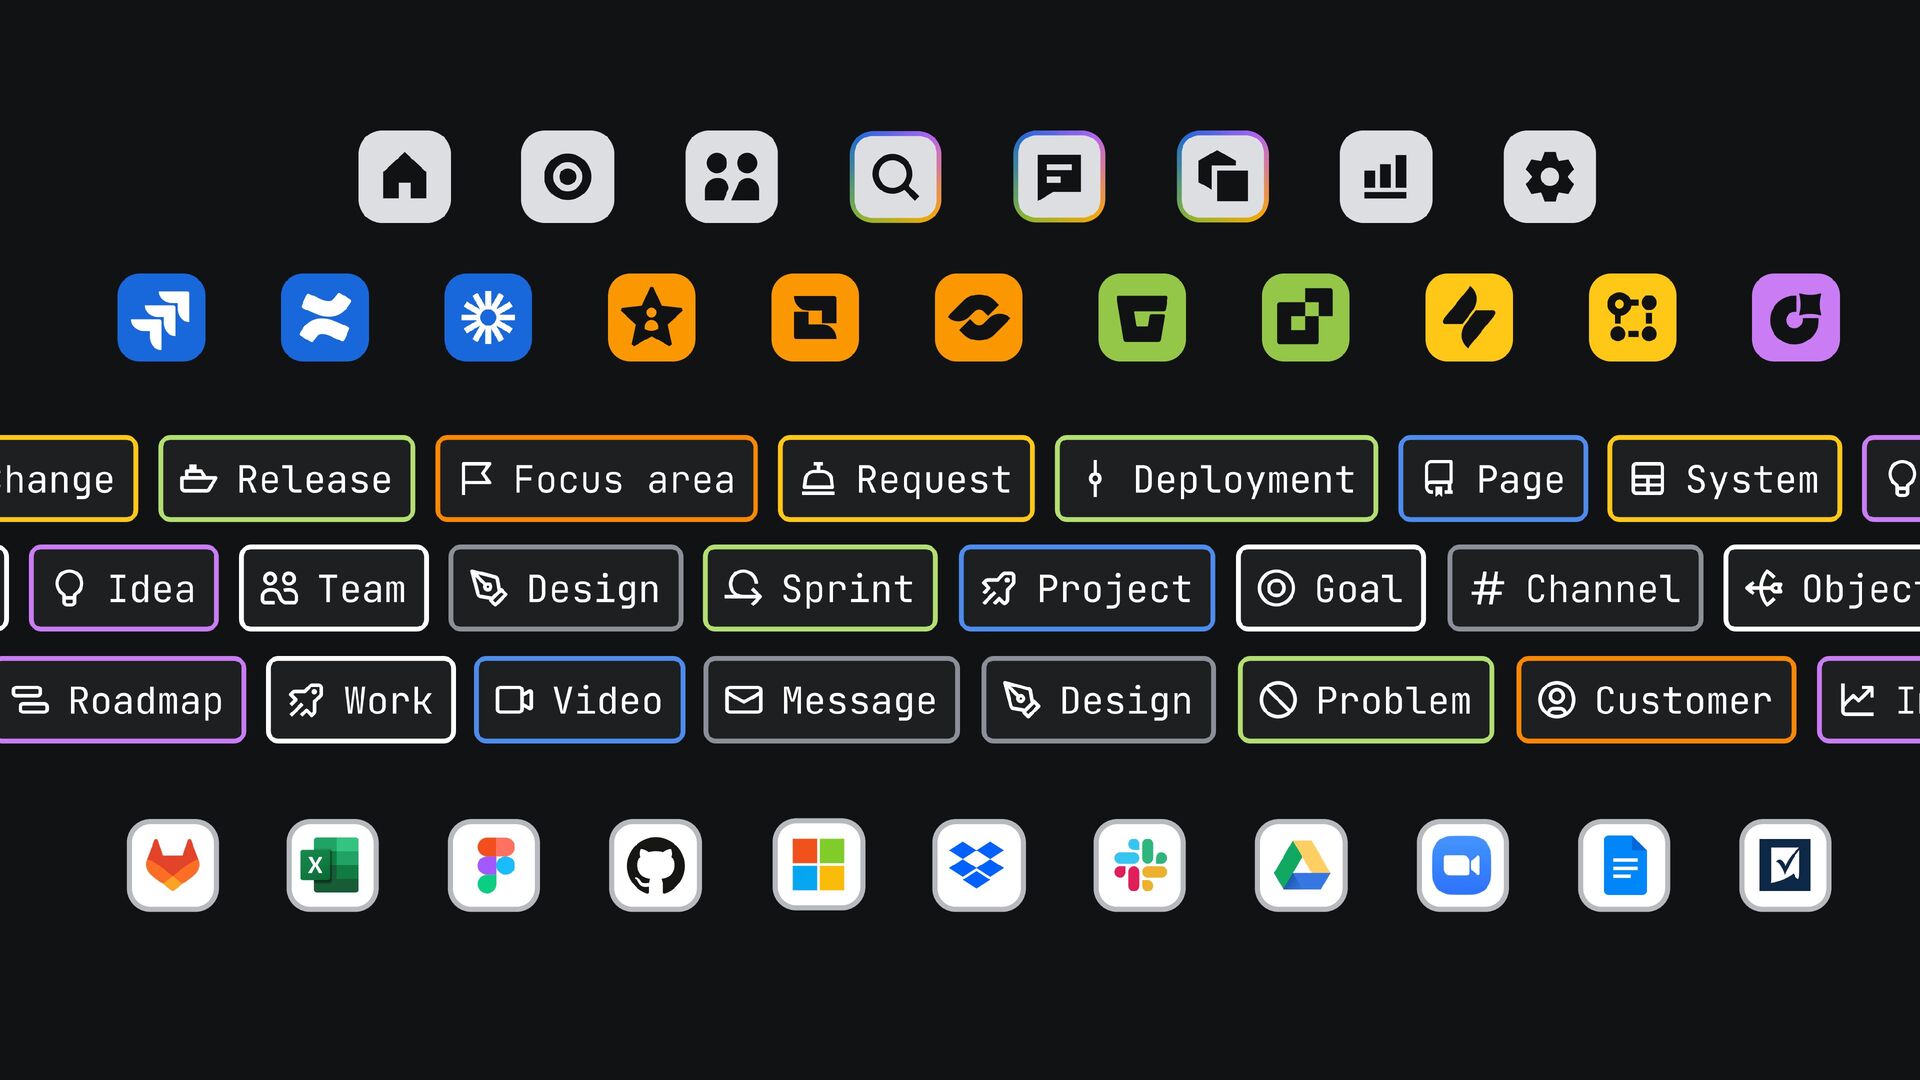Open the yellow lightning bolt app icon
This screenshot has width=1920, height=1080.
click(x=1469, y=318)
